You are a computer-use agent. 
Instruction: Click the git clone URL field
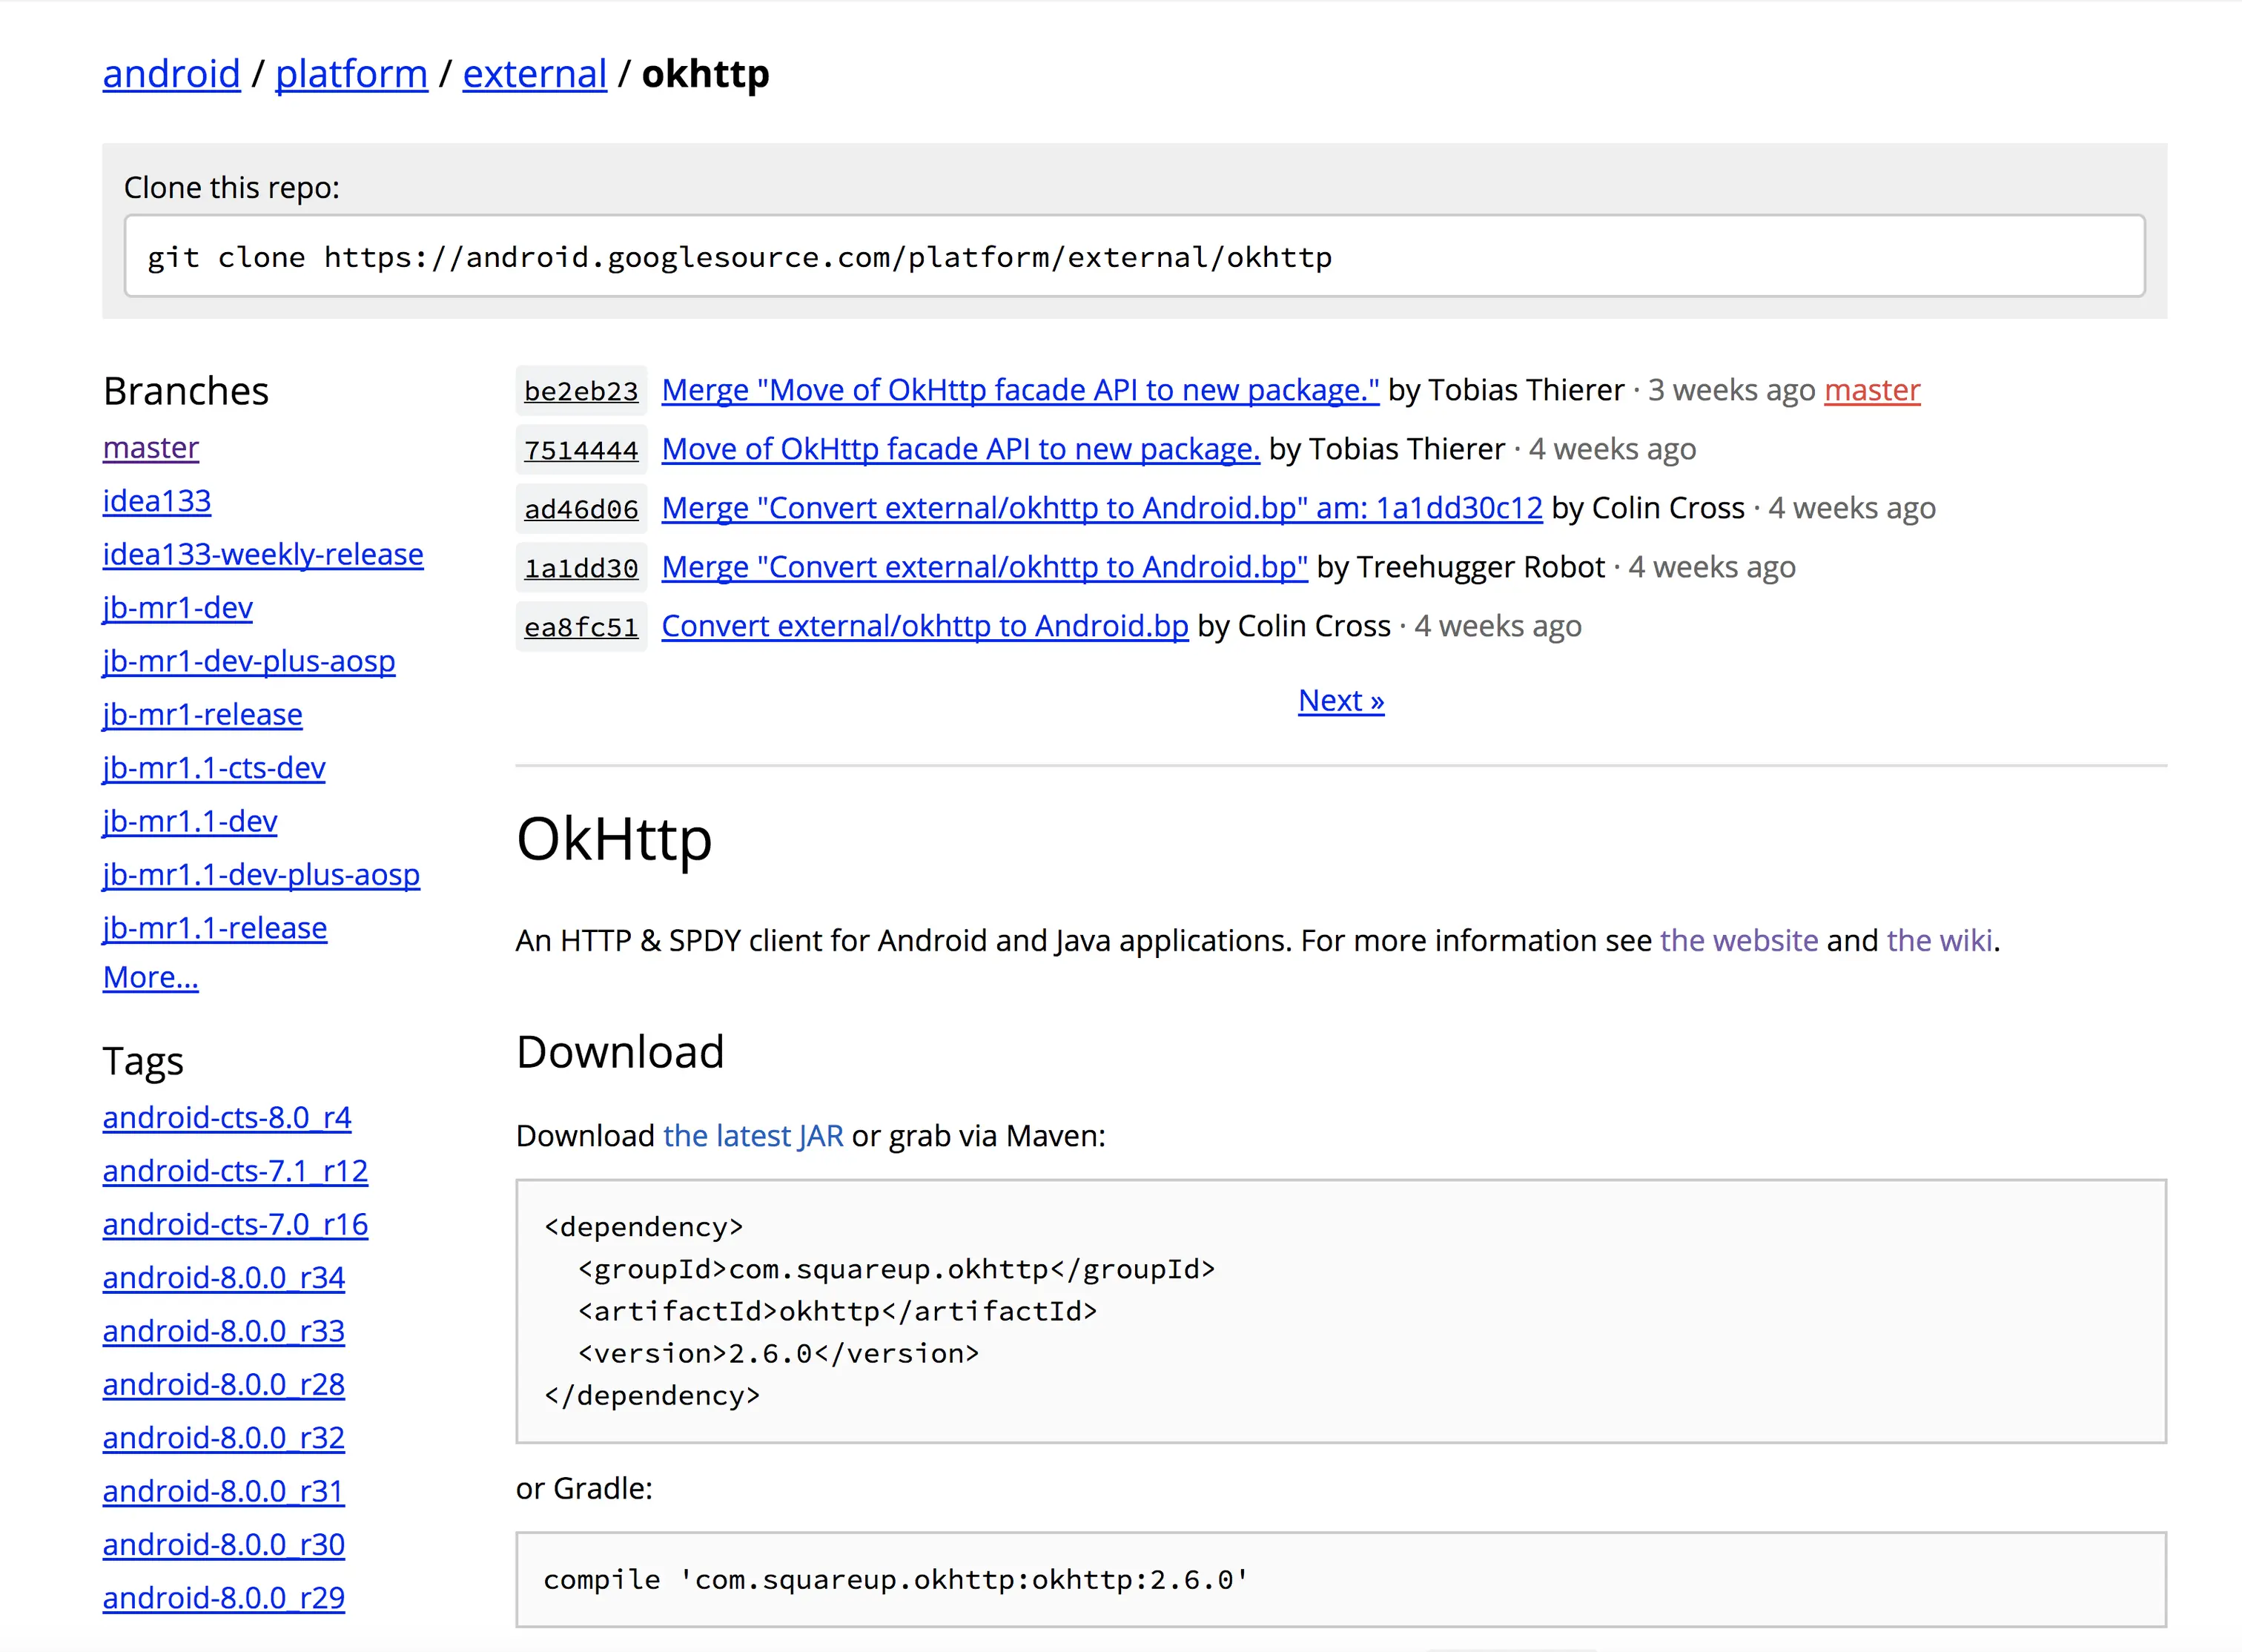[x=1134, y=256]
